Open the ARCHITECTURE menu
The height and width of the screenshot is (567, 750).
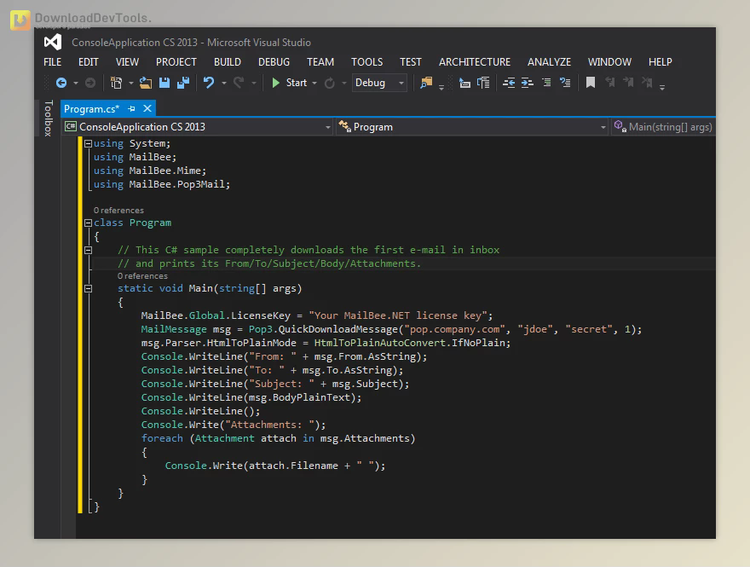pyautogui.click(x=474, y=62)
